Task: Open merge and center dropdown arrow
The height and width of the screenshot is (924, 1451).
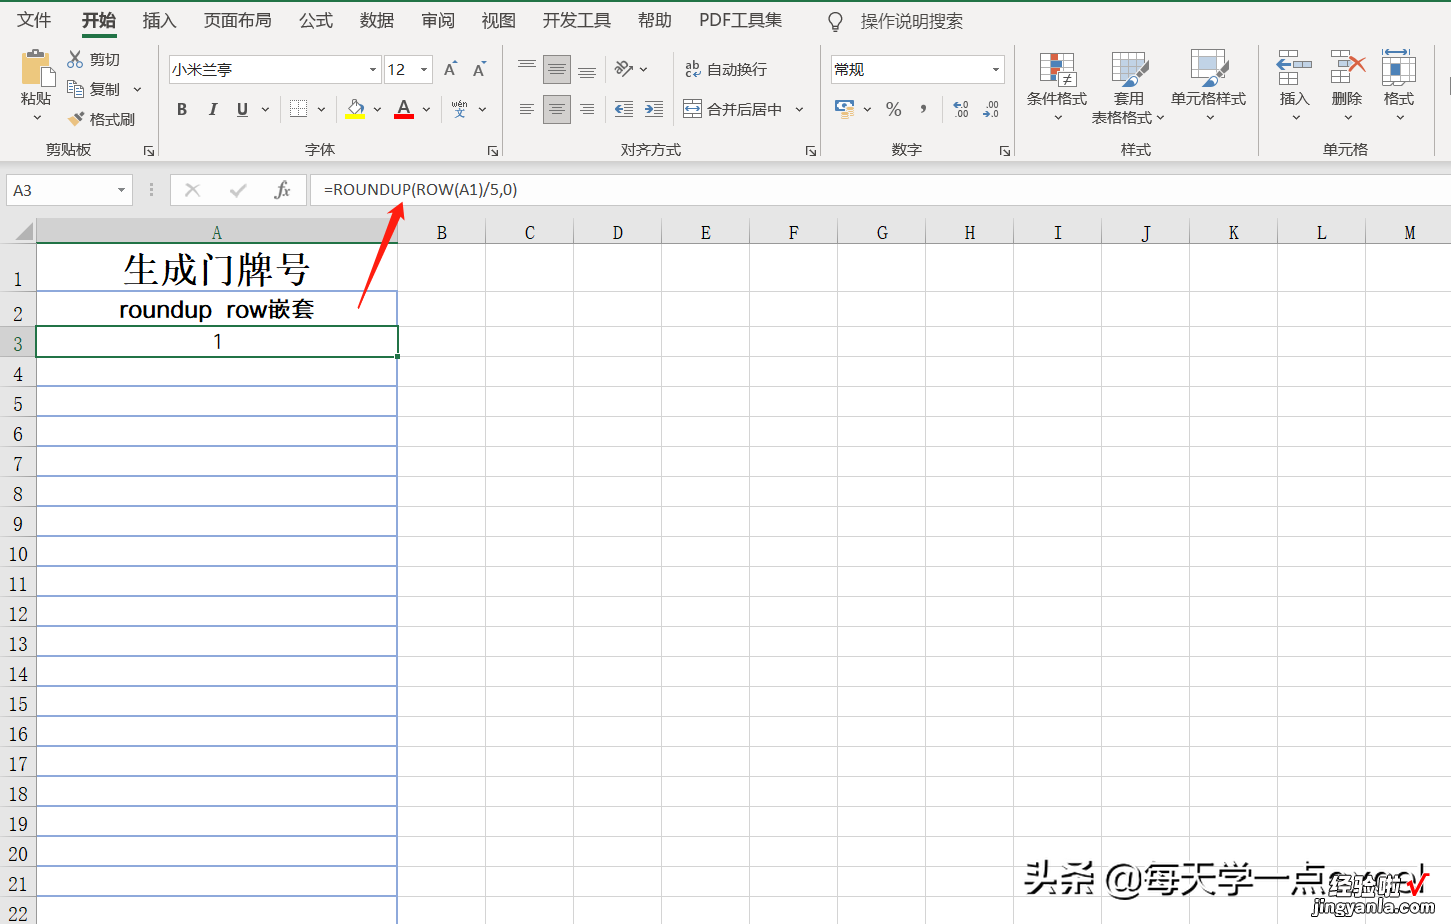Action: click(x=799, y=109)
